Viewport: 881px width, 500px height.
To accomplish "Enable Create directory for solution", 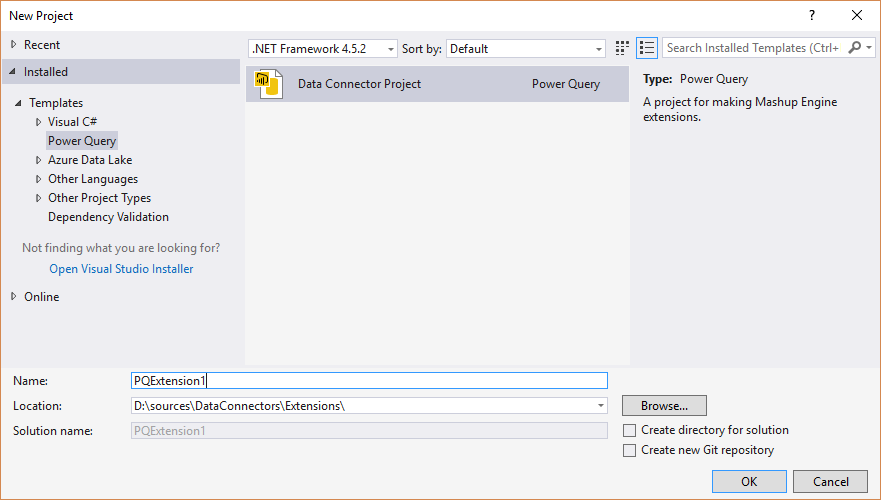I will pos(629,430).
